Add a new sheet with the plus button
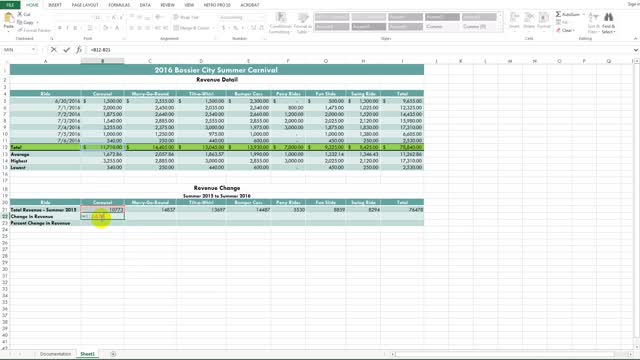 (x=113, y=354)
